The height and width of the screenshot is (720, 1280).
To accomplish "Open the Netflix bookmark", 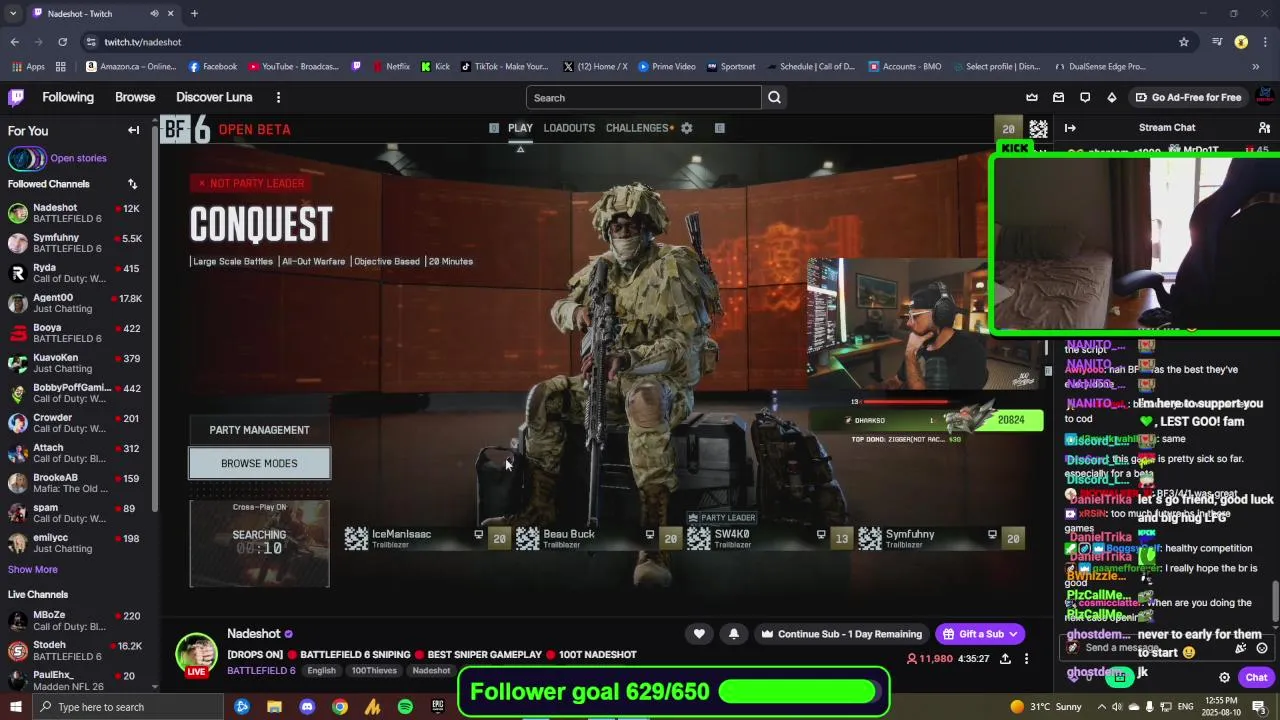I will 391,67.
